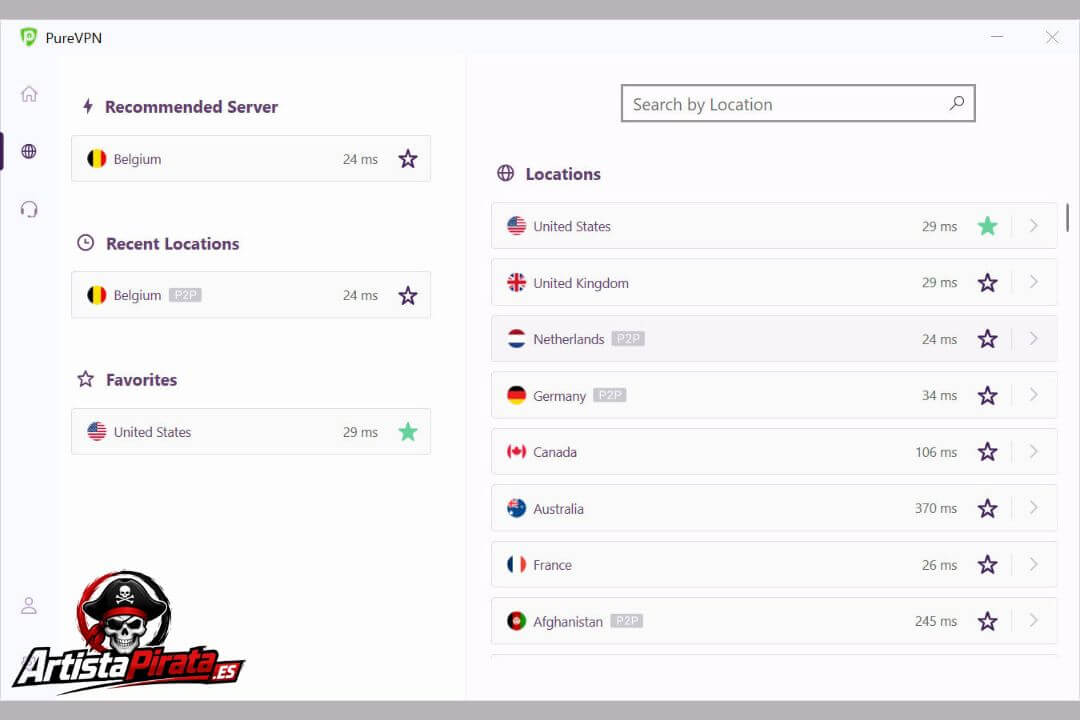
Task: Click Belgium flag in Recommended Server
Action: click(x=96, y=159)
